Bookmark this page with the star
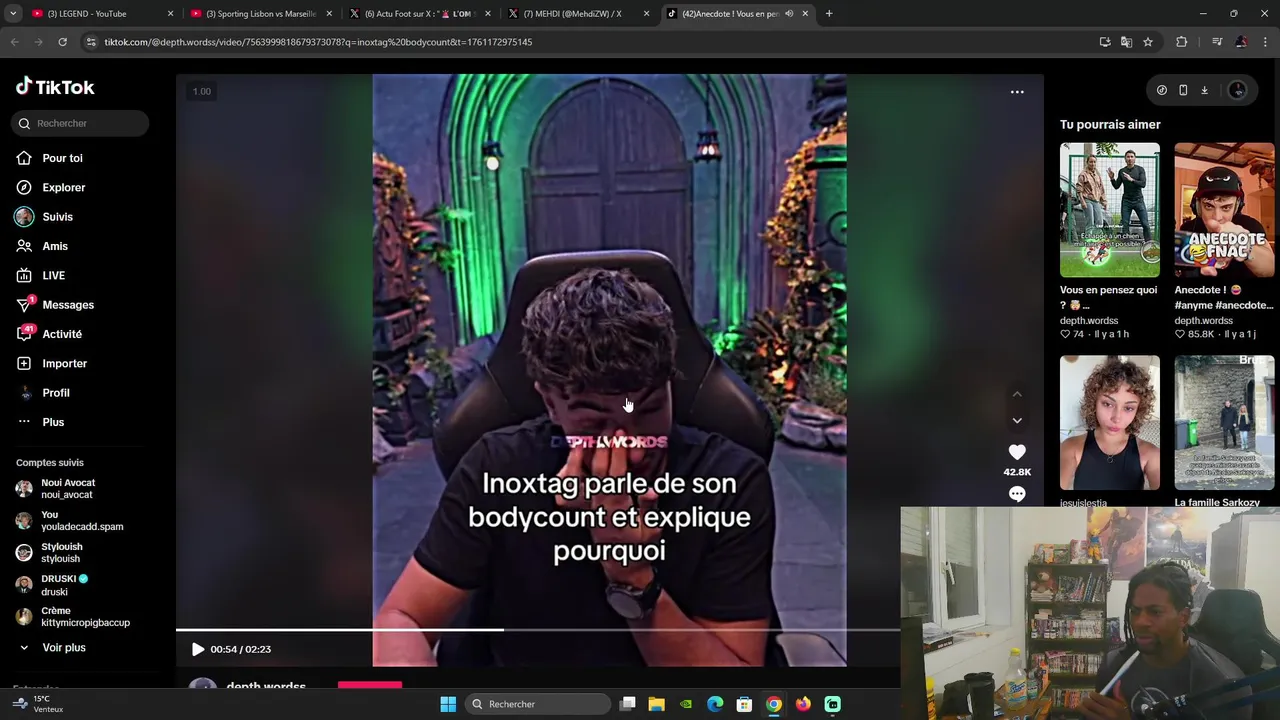Screen dimensions: 1280x720 [1148, 42]
